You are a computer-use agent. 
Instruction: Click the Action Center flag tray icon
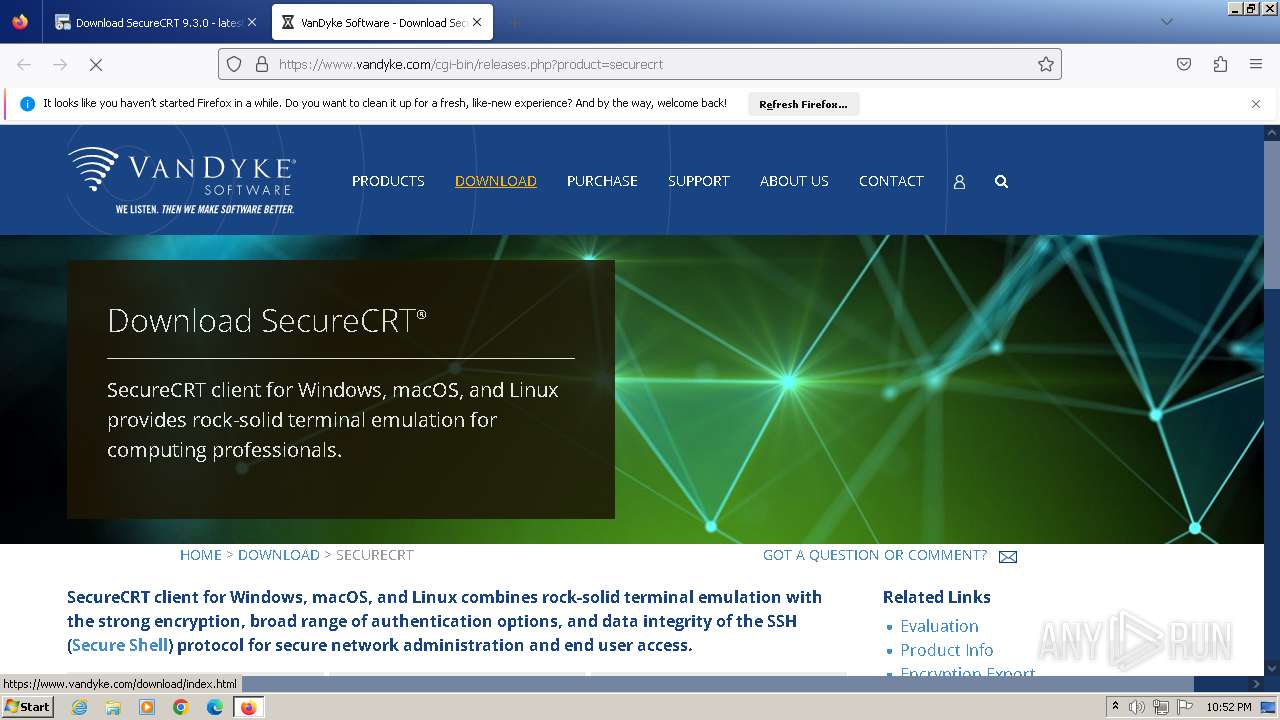pos(1185,707)
